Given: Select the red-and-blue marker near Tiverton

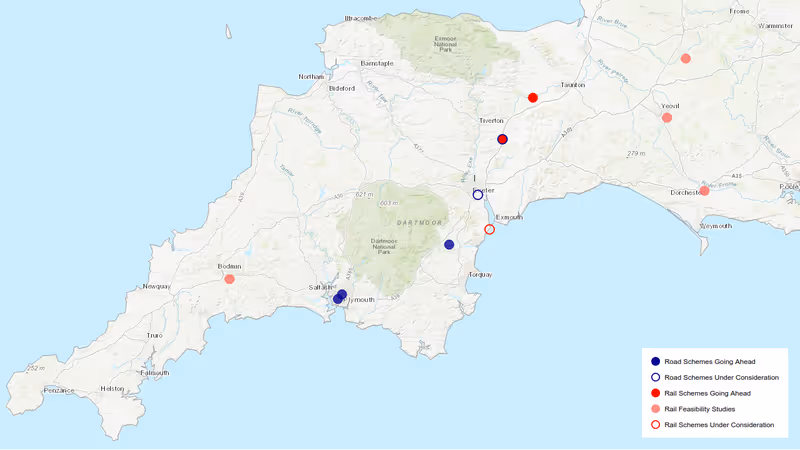Looking at the screenshot, I should [x=503, y=139].
